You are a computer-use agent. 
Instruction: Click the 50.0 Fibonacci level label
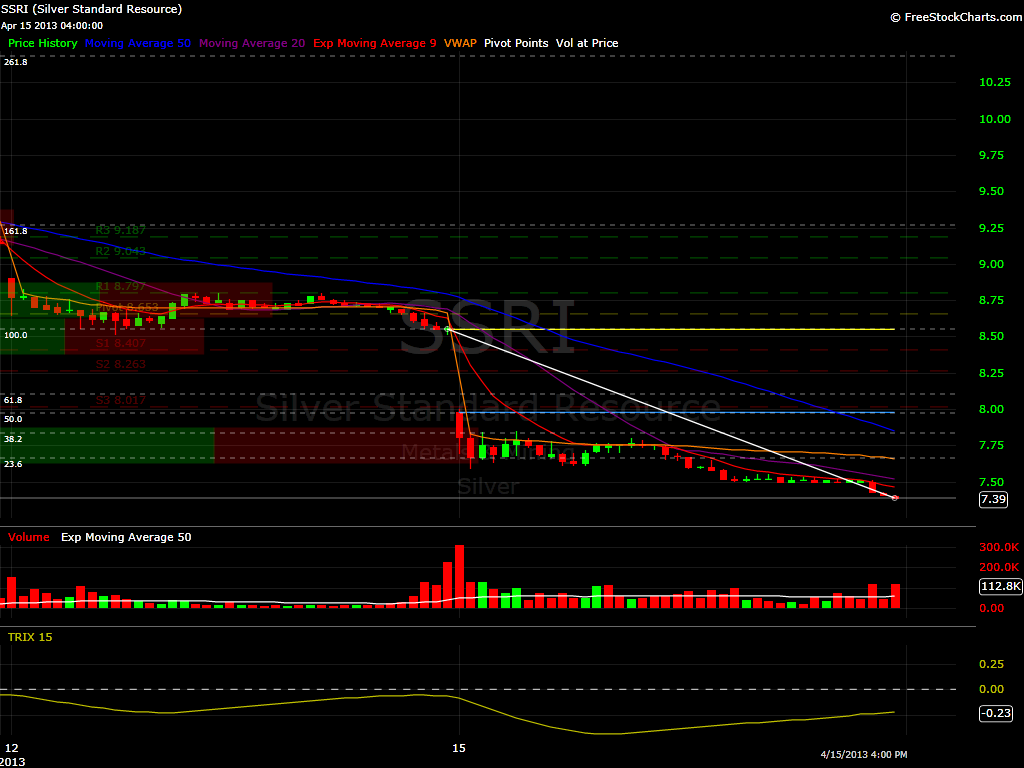[13, 419]
